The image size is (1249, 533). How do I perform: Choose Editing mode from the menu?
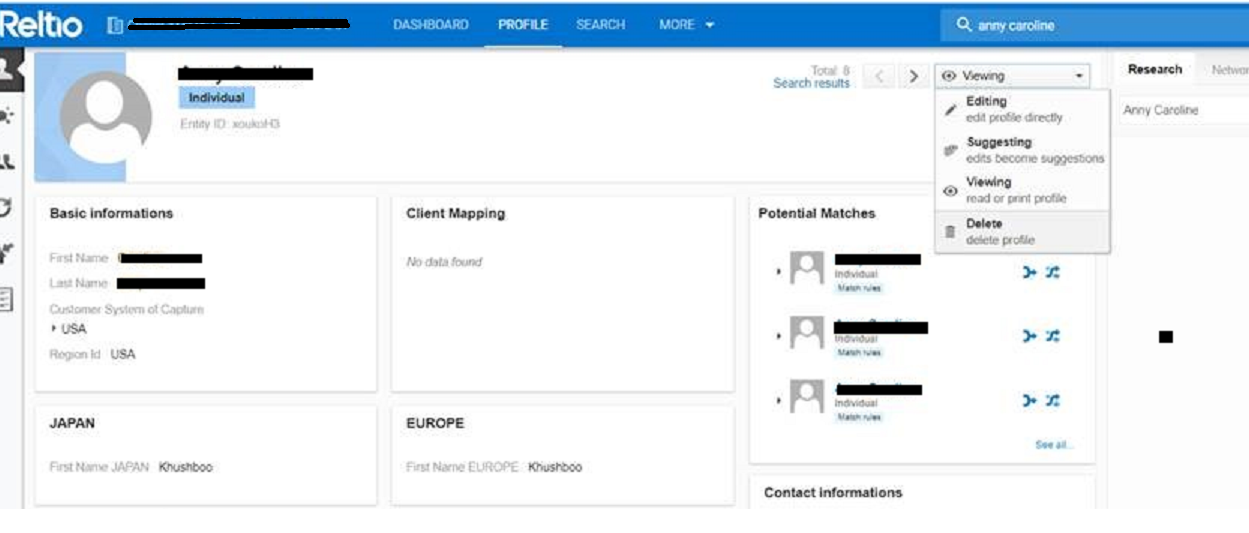point(1022,109)
